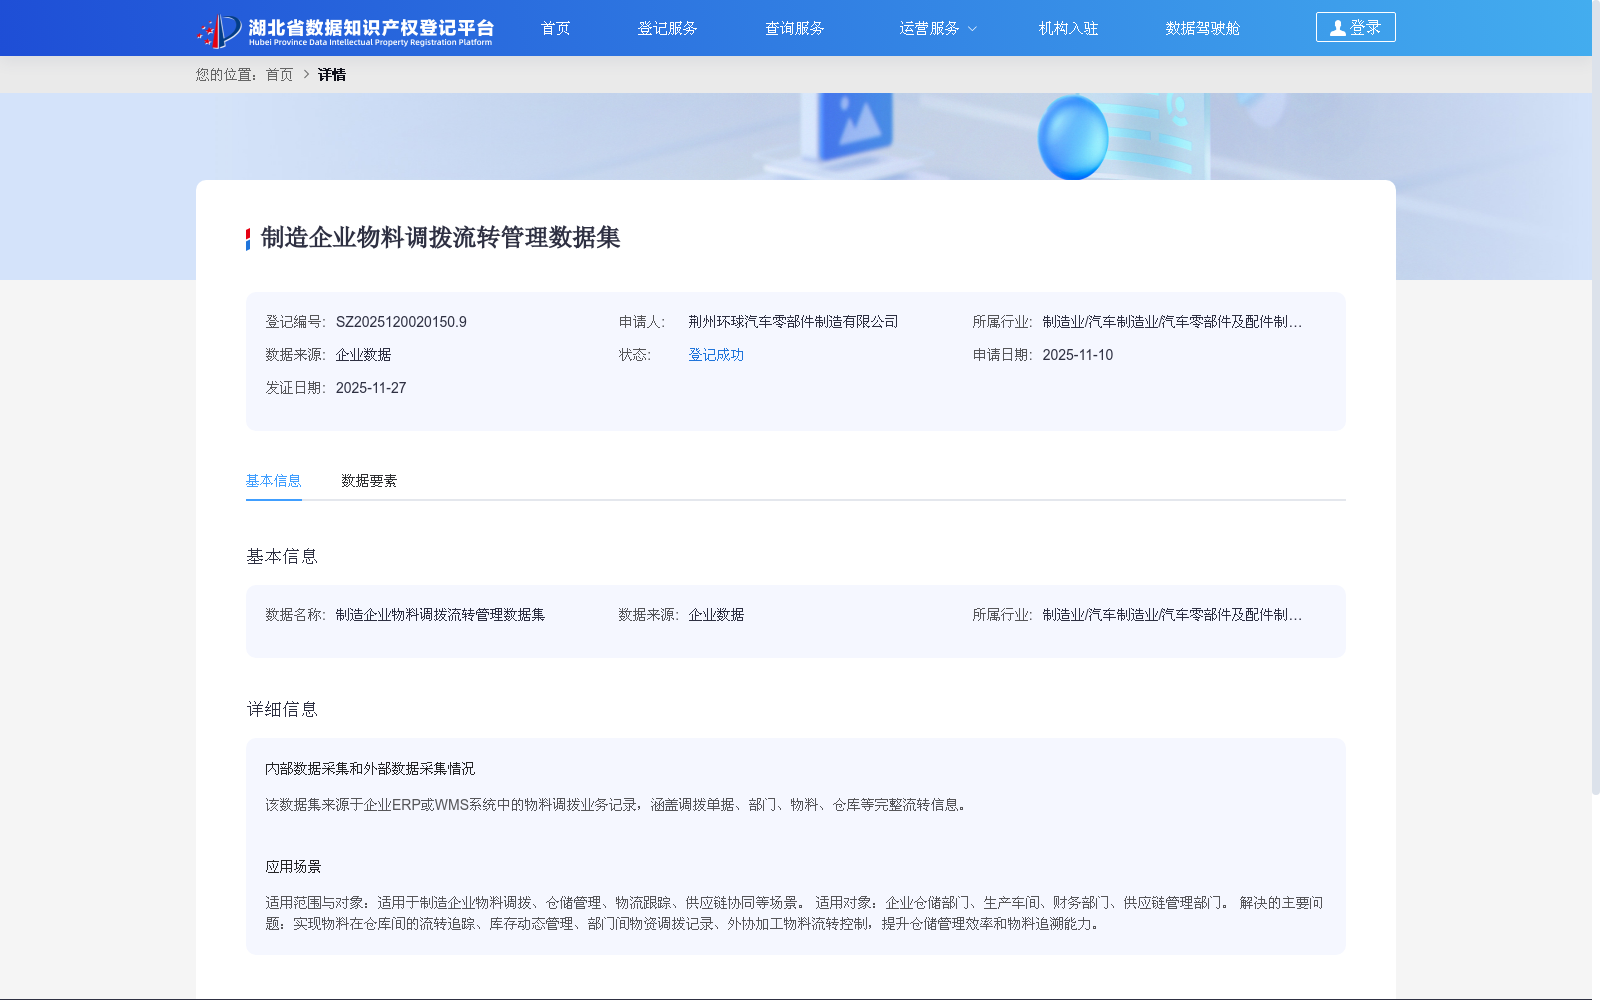Screen dimensions: 1600x1000
Task: Click the page title 制造企业物料调拨流转管理数据集
Action: pos(440,238)
